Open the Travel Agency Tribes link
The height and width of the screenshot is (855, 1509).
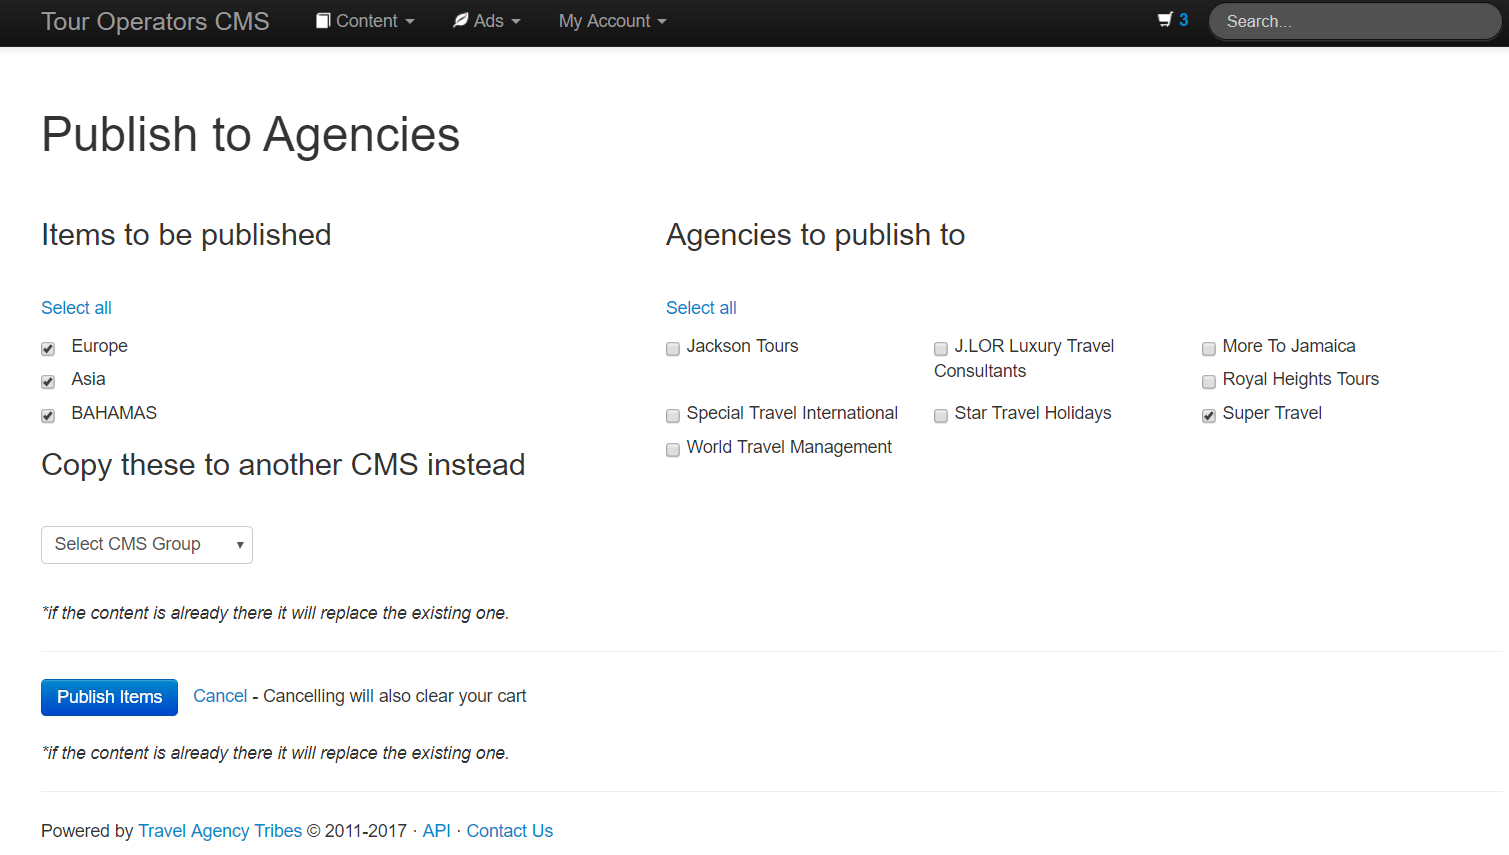pyautogui.click(x=220, y=831)
